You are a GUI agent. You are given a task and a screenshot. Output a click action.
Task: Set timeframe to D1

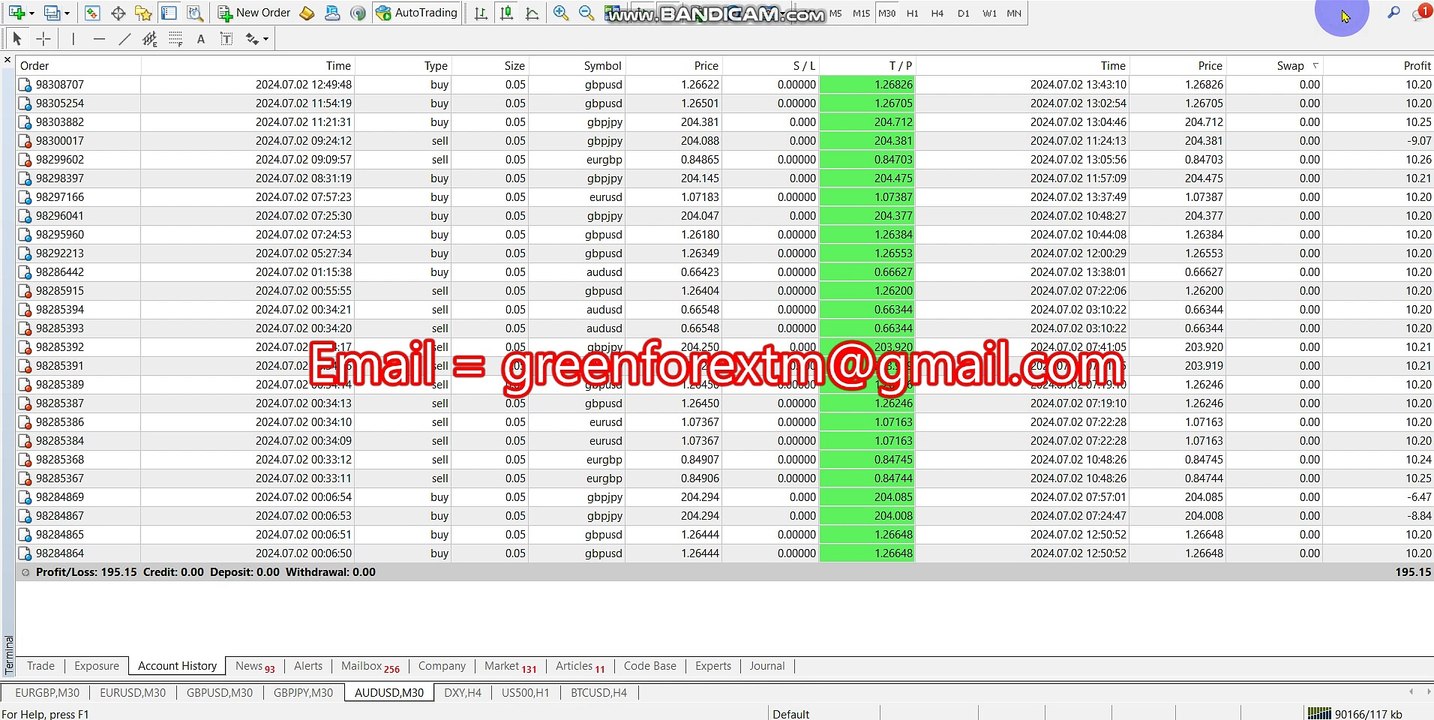pos(963,13)
